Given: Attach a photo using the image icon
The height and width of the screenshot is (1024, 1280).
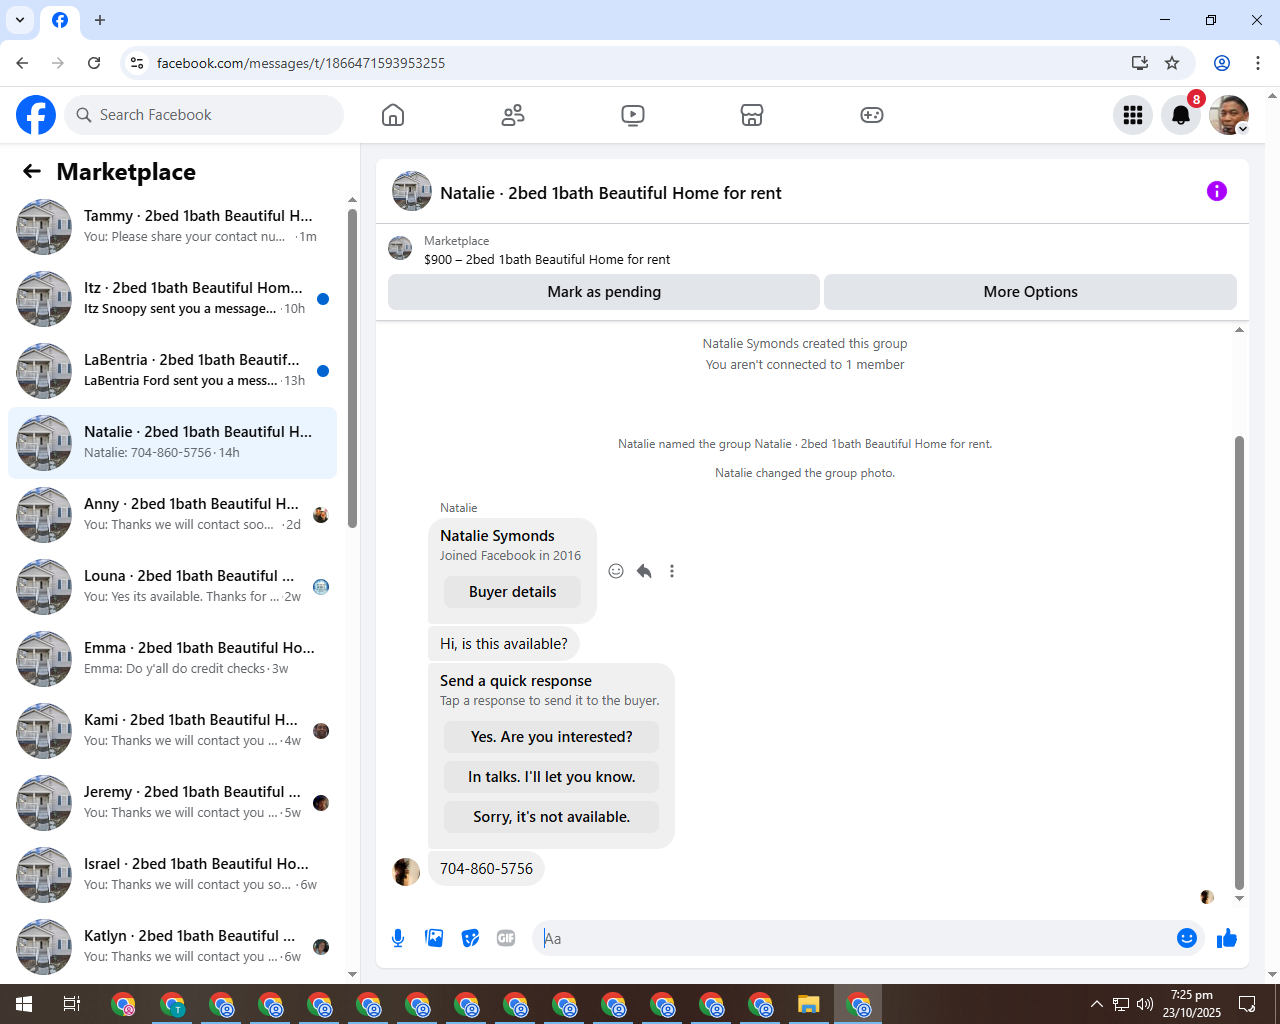Looking at the screenshot, I should (x=434, y=938).
